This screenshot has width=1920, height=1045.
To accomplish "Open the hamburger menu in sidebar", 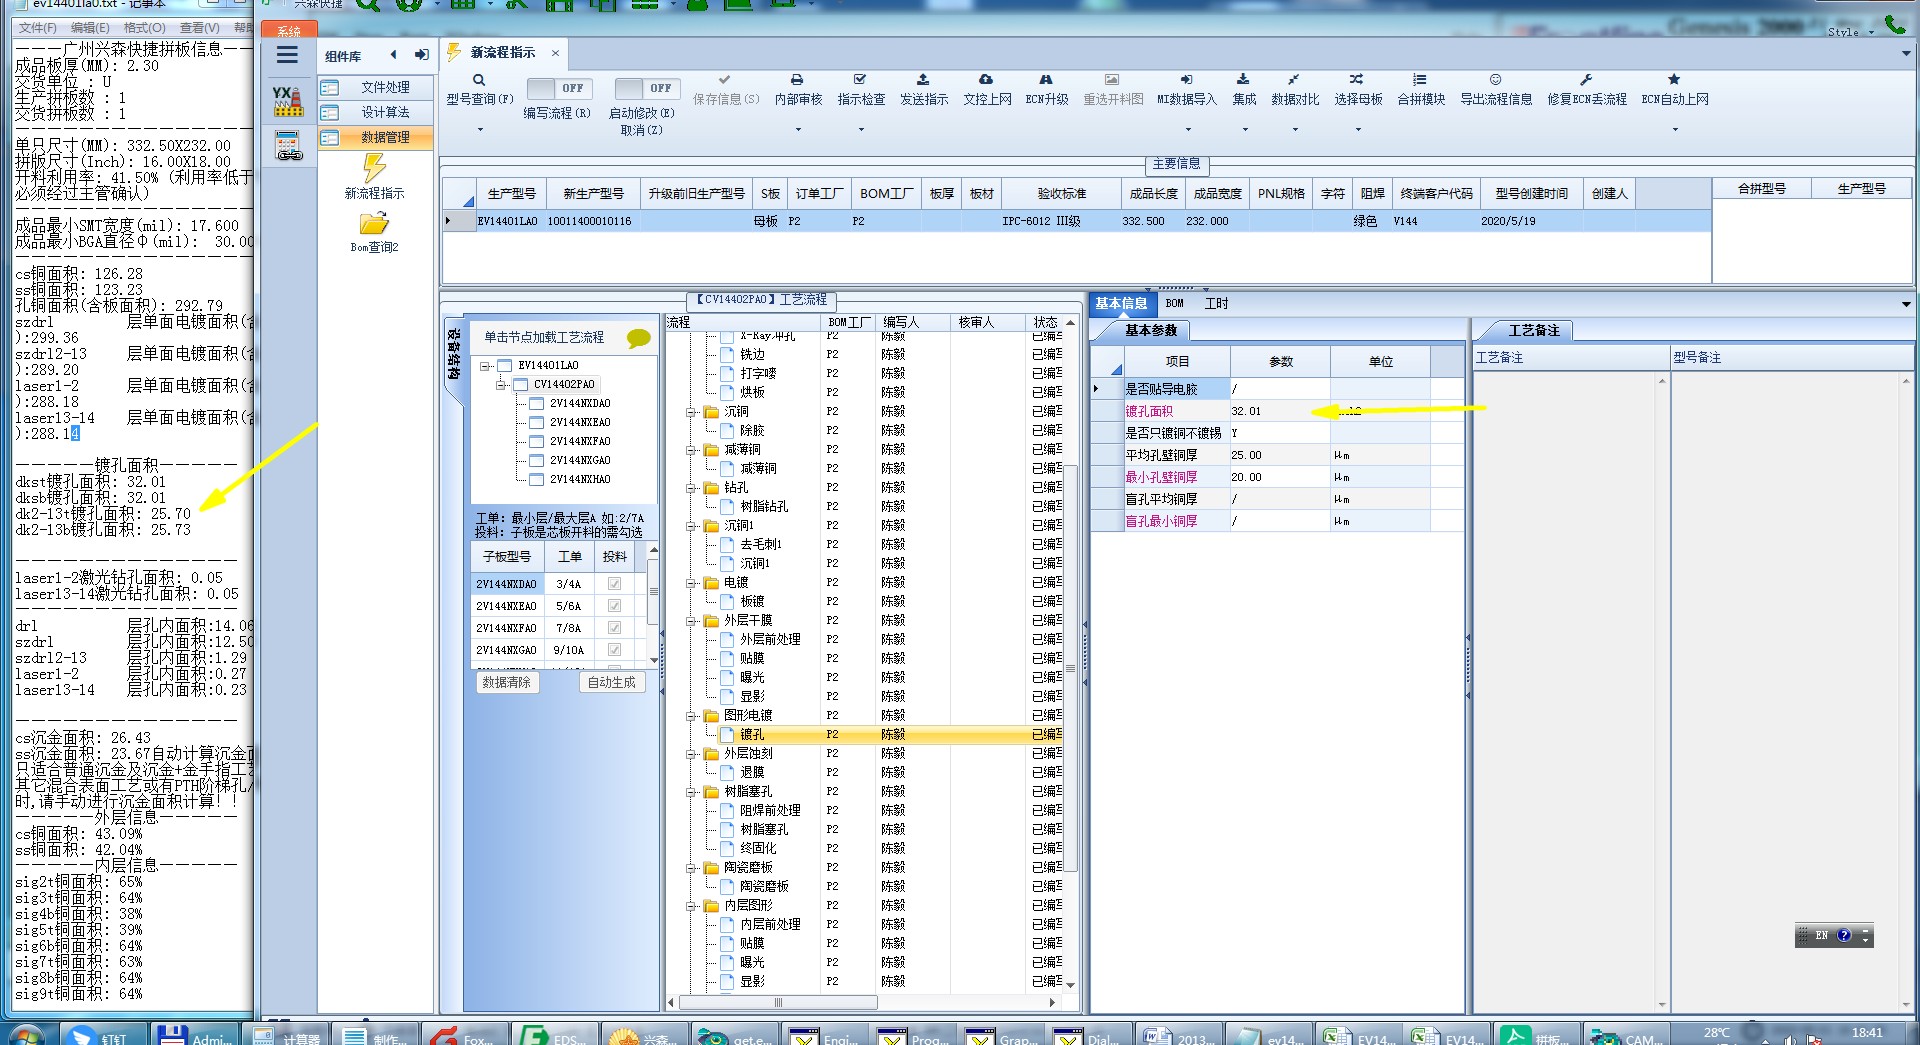I will click(287, 56).
